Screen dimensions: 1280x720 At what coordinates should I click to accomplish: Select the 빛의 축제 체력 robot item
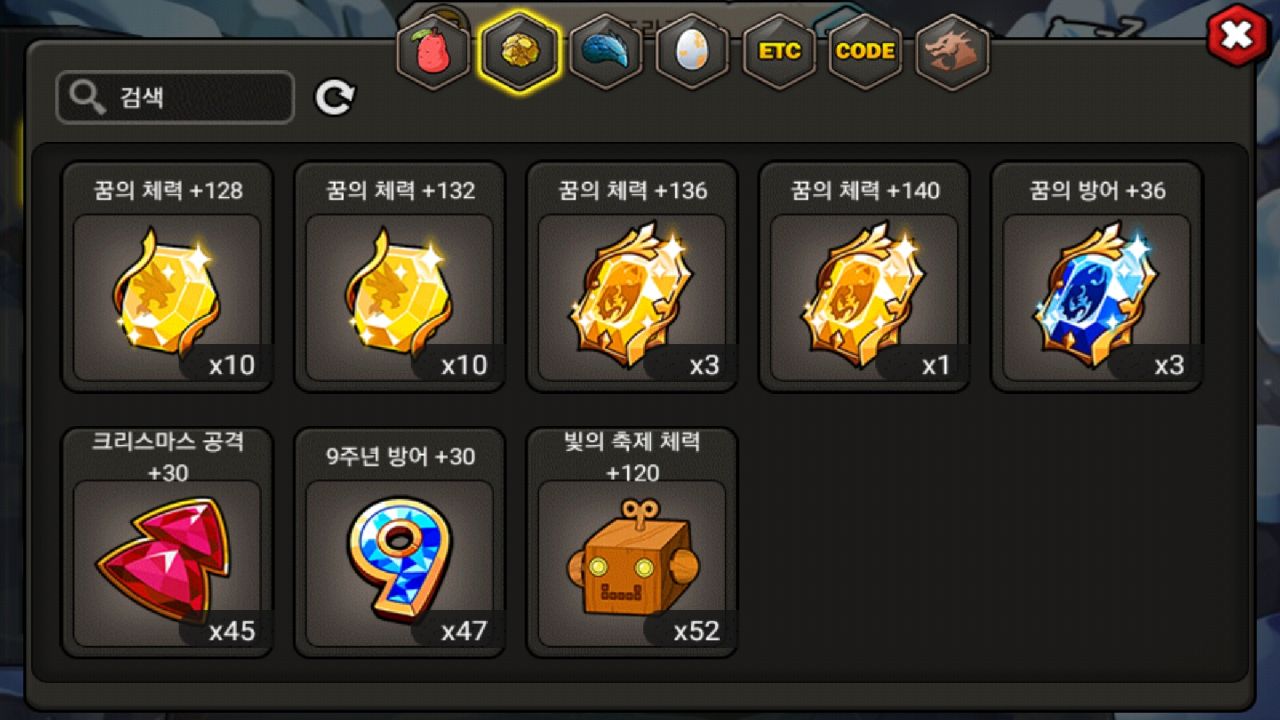tap(632, 543)
